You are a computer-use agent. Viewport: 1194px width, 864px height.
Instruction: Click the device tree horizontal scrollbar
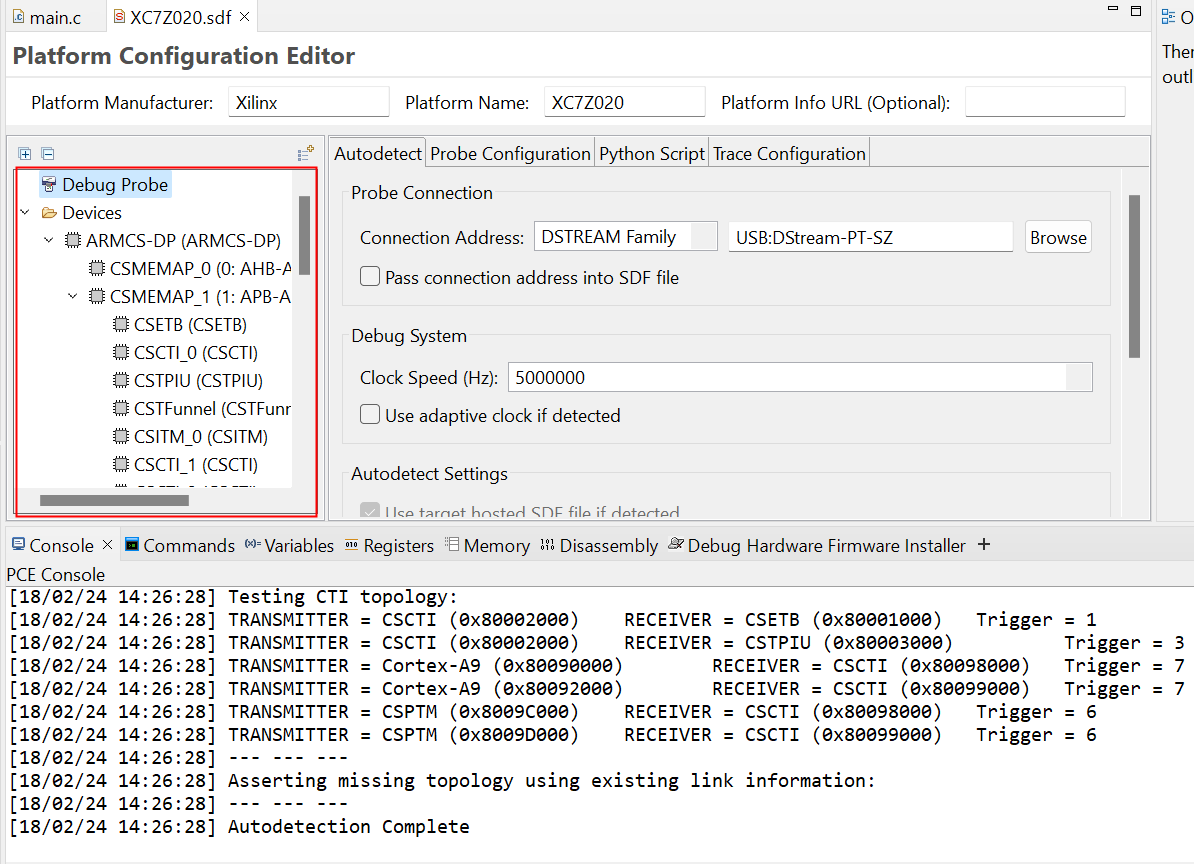click(x=114, y=500)
